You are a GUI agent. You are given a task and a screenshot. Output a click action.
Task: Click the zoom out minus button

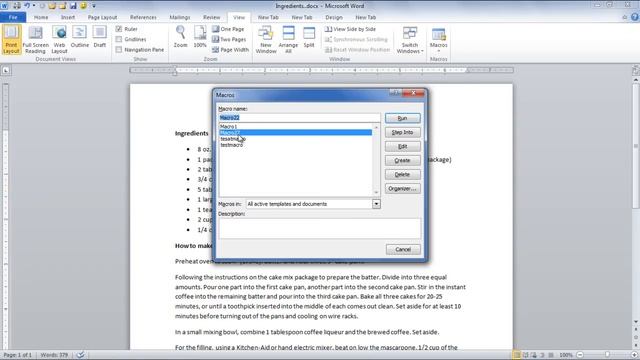pyautogui.click(x=580, y=355)
